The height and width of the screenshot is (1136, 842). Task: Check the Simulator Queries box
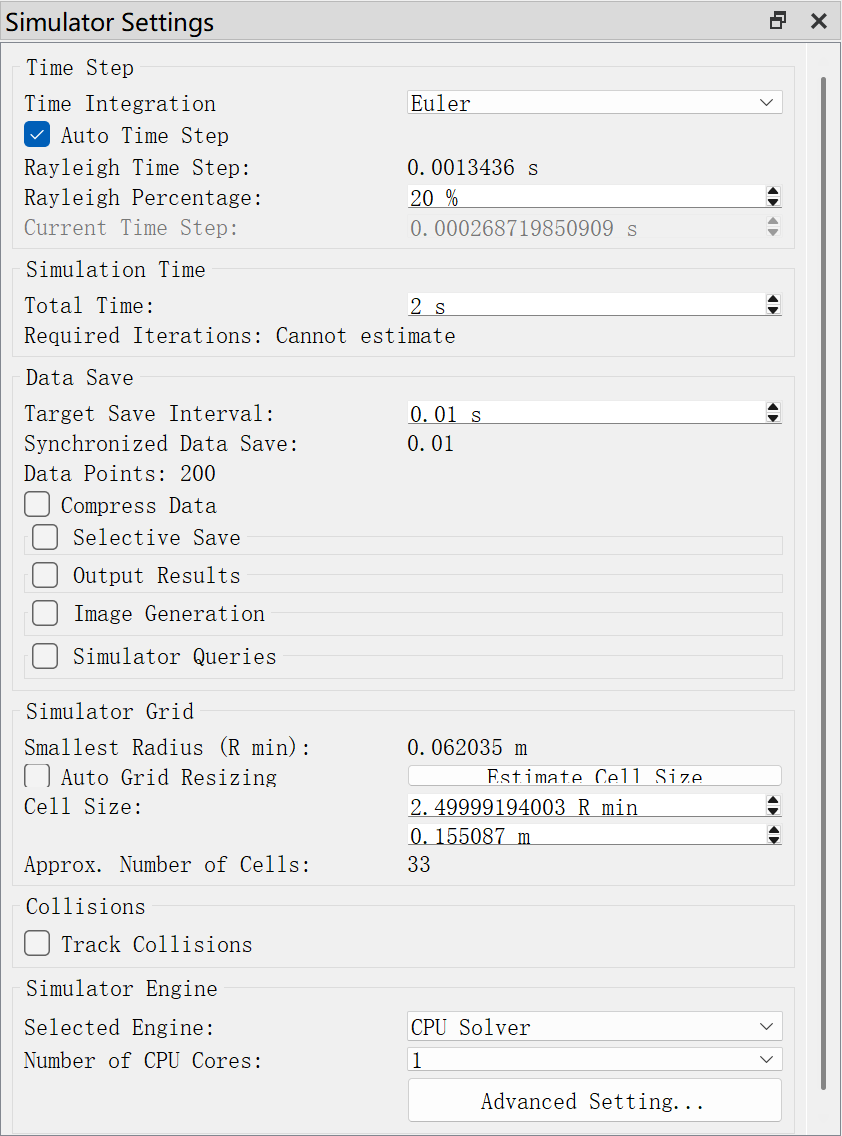tap(45, 656)
